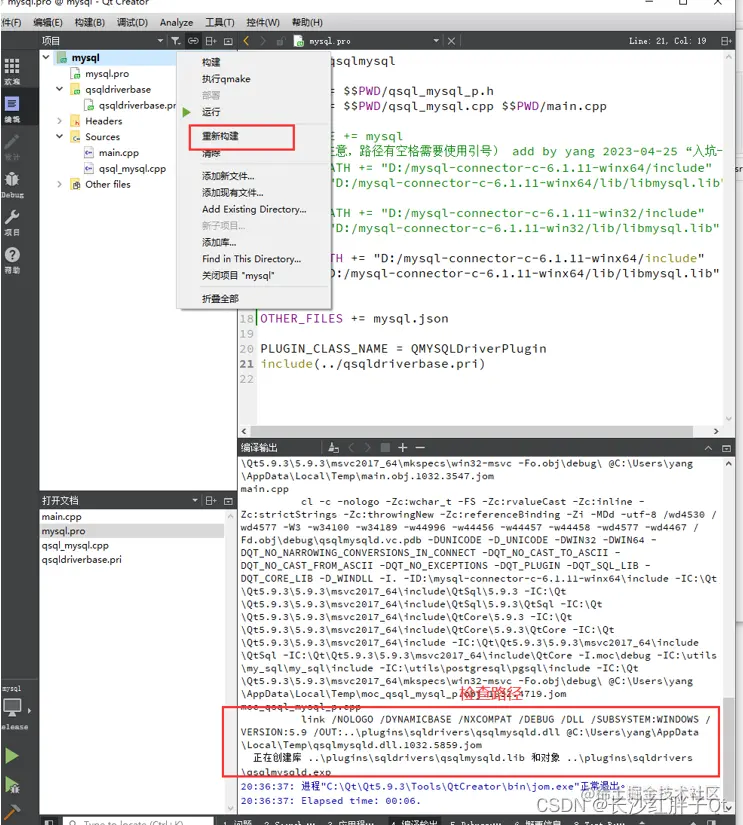Maximize the compile output pane icon
Screen dimensions: 743x825
tap(726, 448)
